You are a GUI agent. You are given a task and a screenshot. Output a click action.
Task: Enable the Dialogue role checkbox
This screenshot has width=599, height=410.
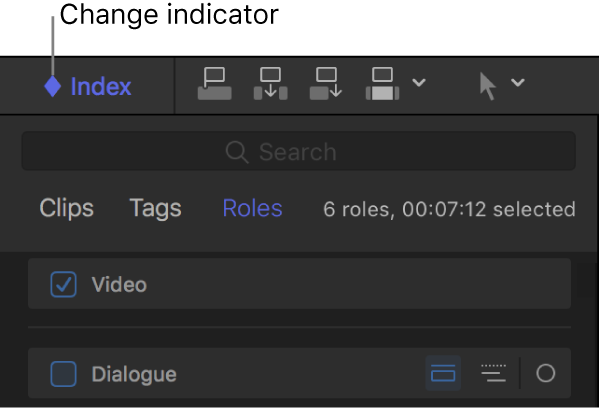63,374
